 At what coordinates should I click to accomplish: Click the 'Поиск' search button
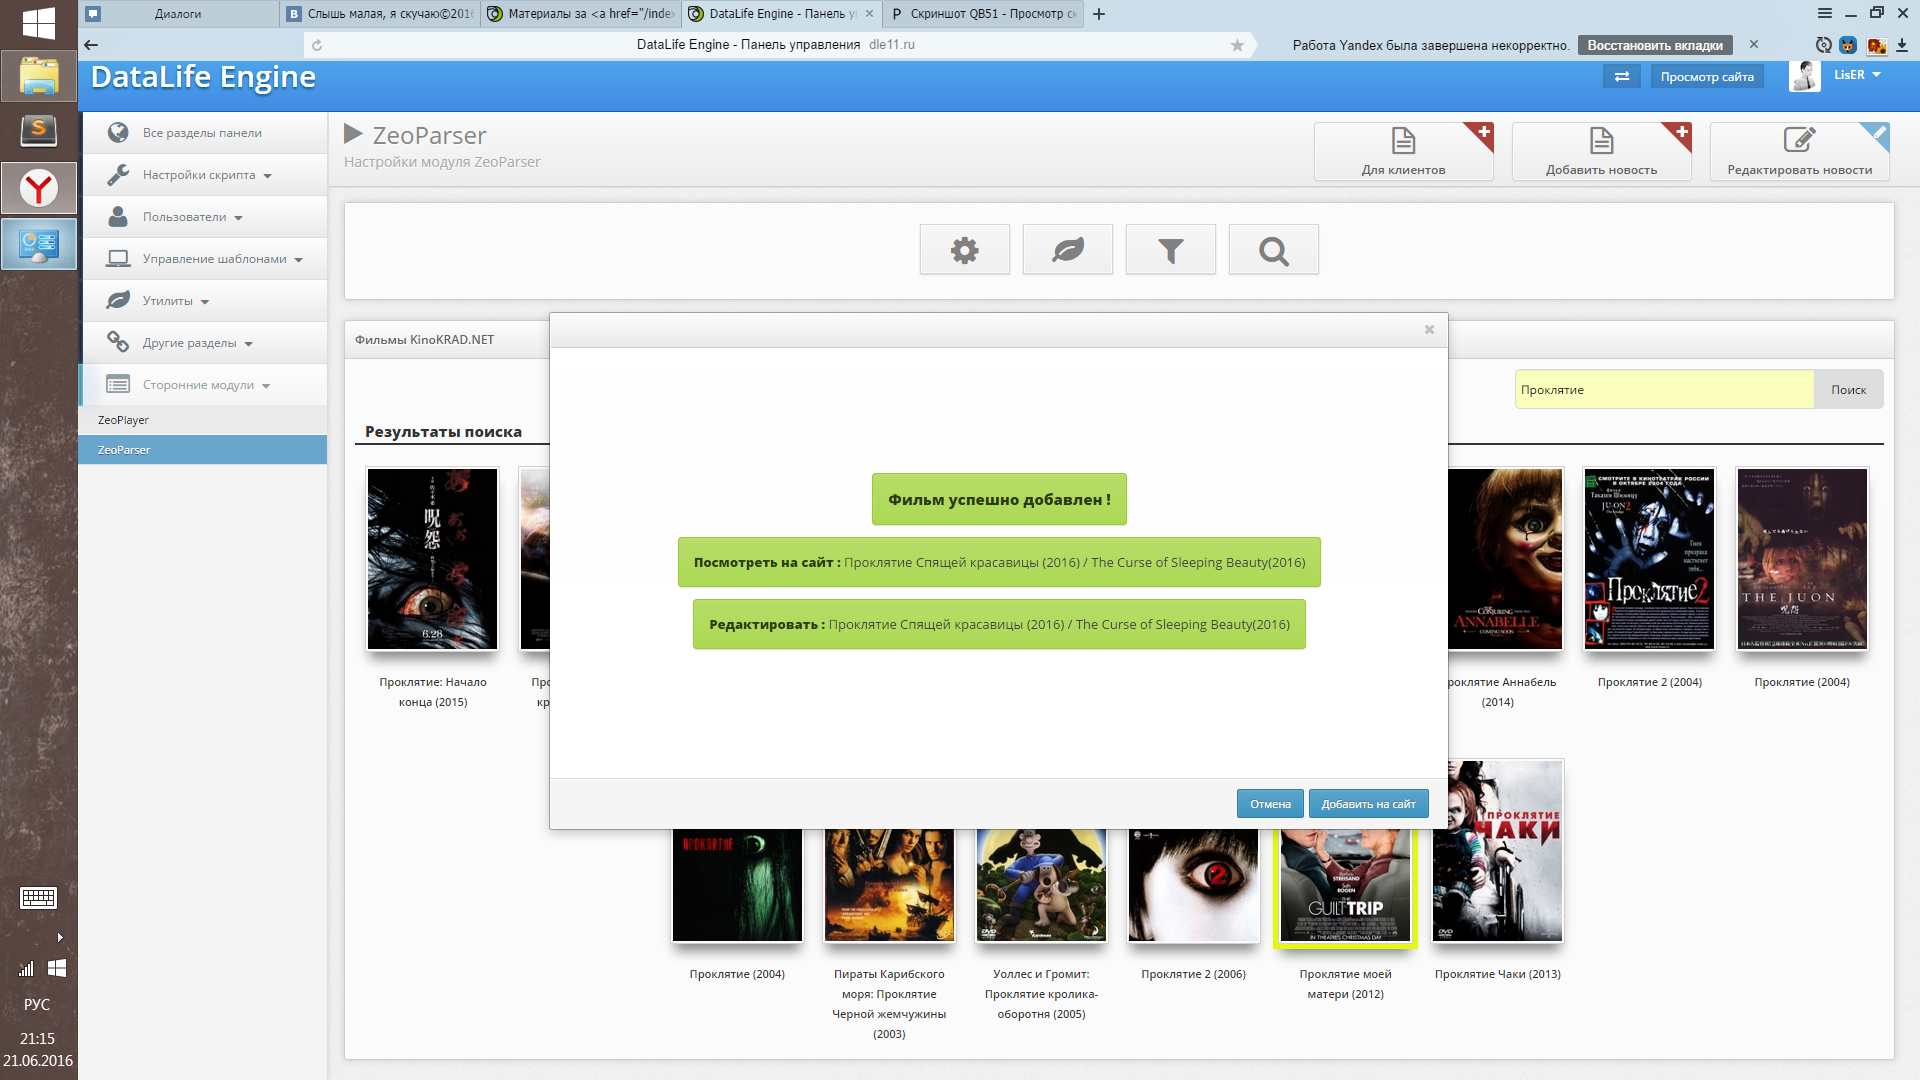point(1848,390)
